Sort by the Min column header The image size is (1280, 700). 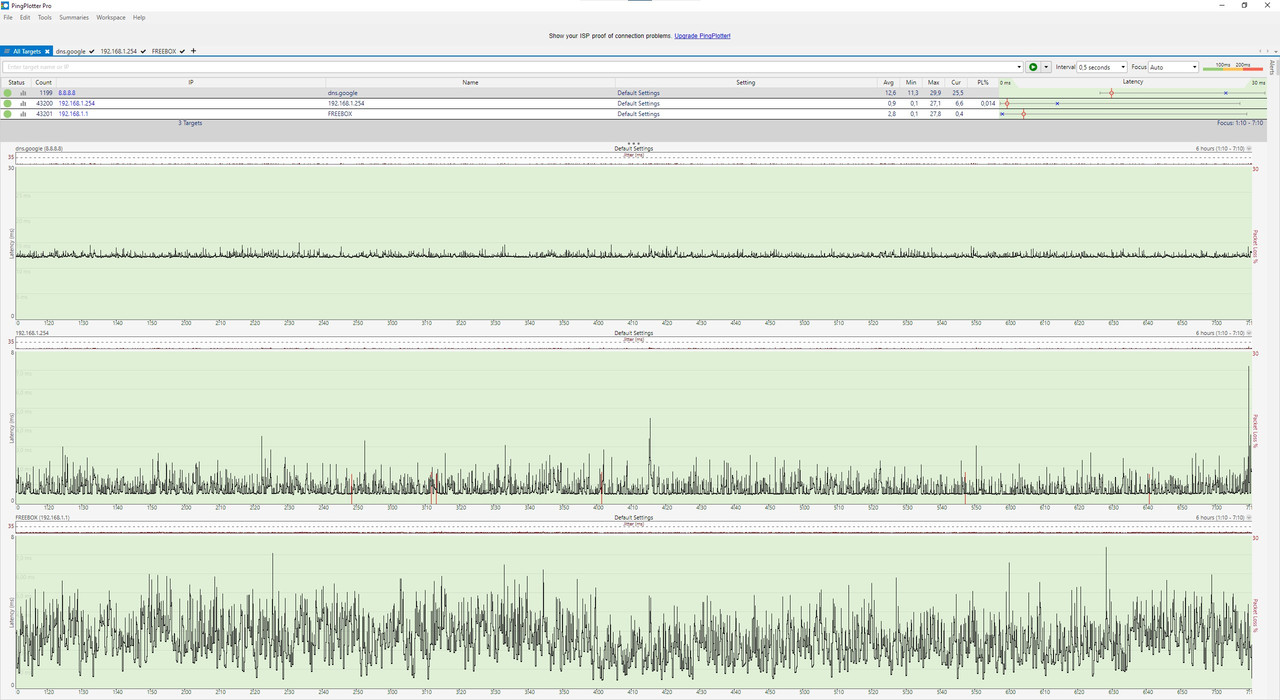point(911,82)
